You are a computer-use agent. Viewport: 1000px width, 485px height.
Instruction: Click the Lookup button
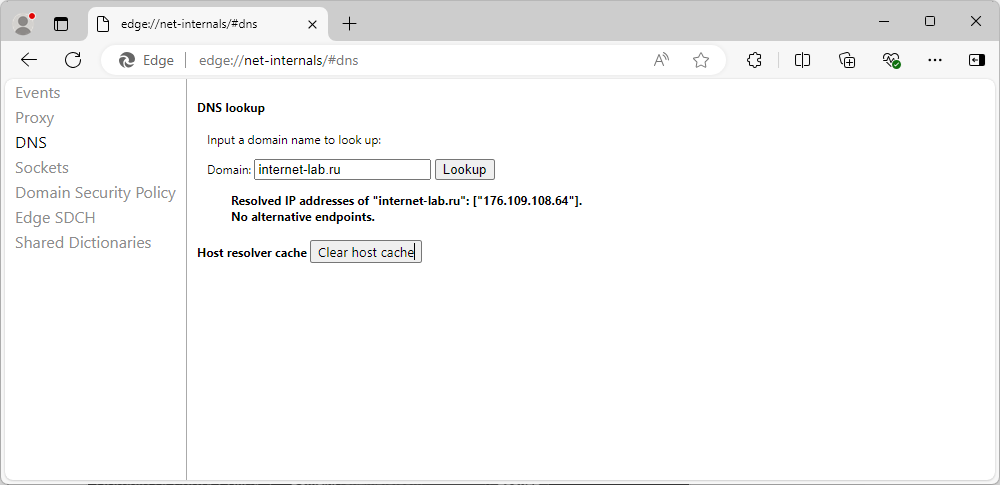pyautogui.click(x=465, y=170)
